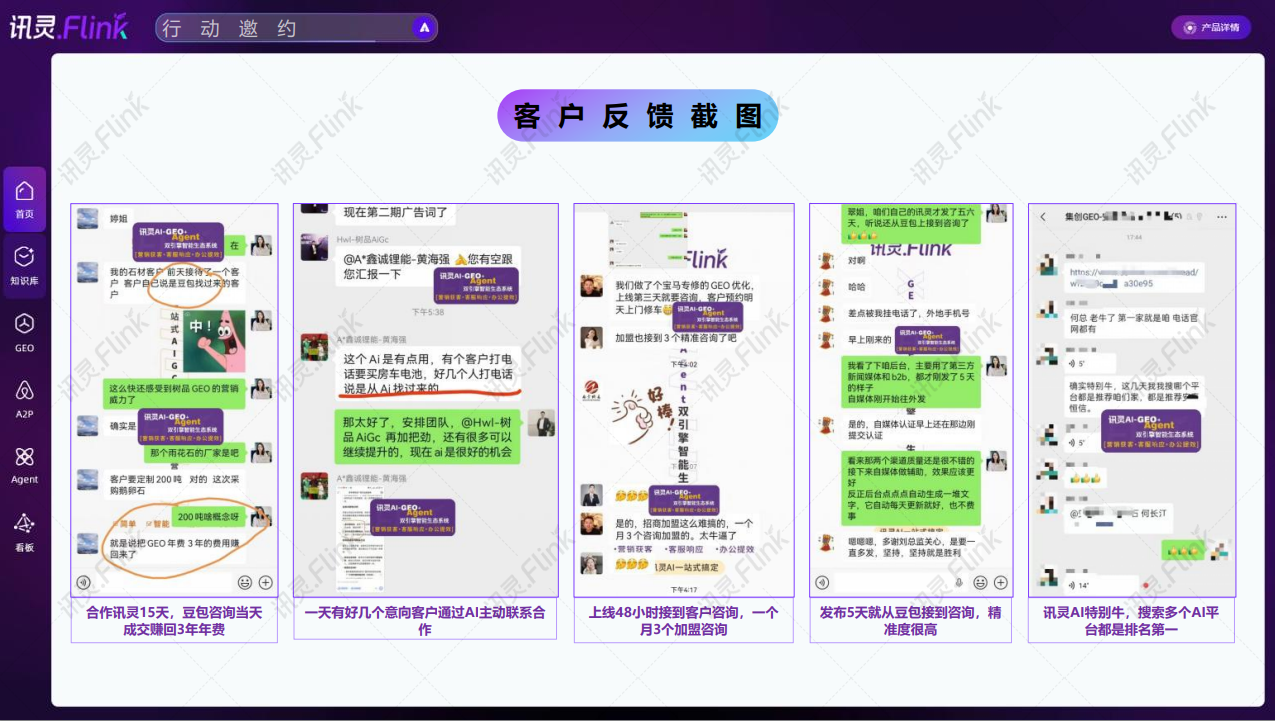The image size is (1275, 721).
Task: Open the fifth chat screenshot 集创GEO group
Action: tap(1132, 400)
